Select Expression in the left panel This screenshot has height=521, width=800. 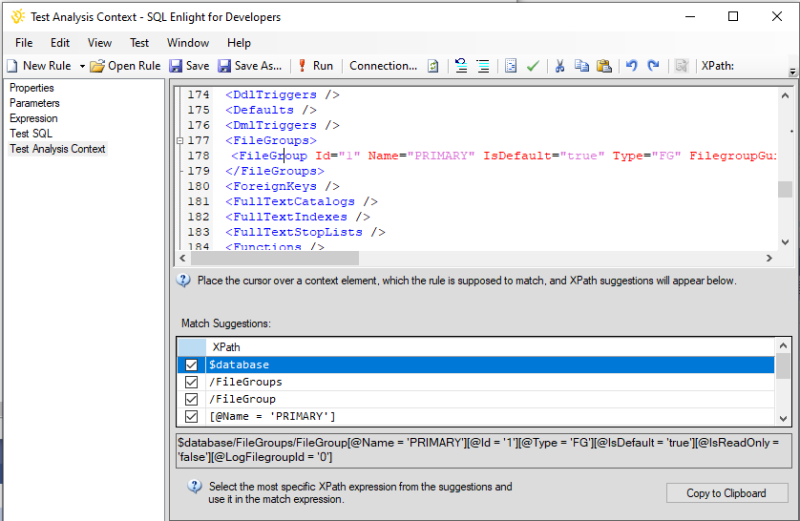coord(34,118)
